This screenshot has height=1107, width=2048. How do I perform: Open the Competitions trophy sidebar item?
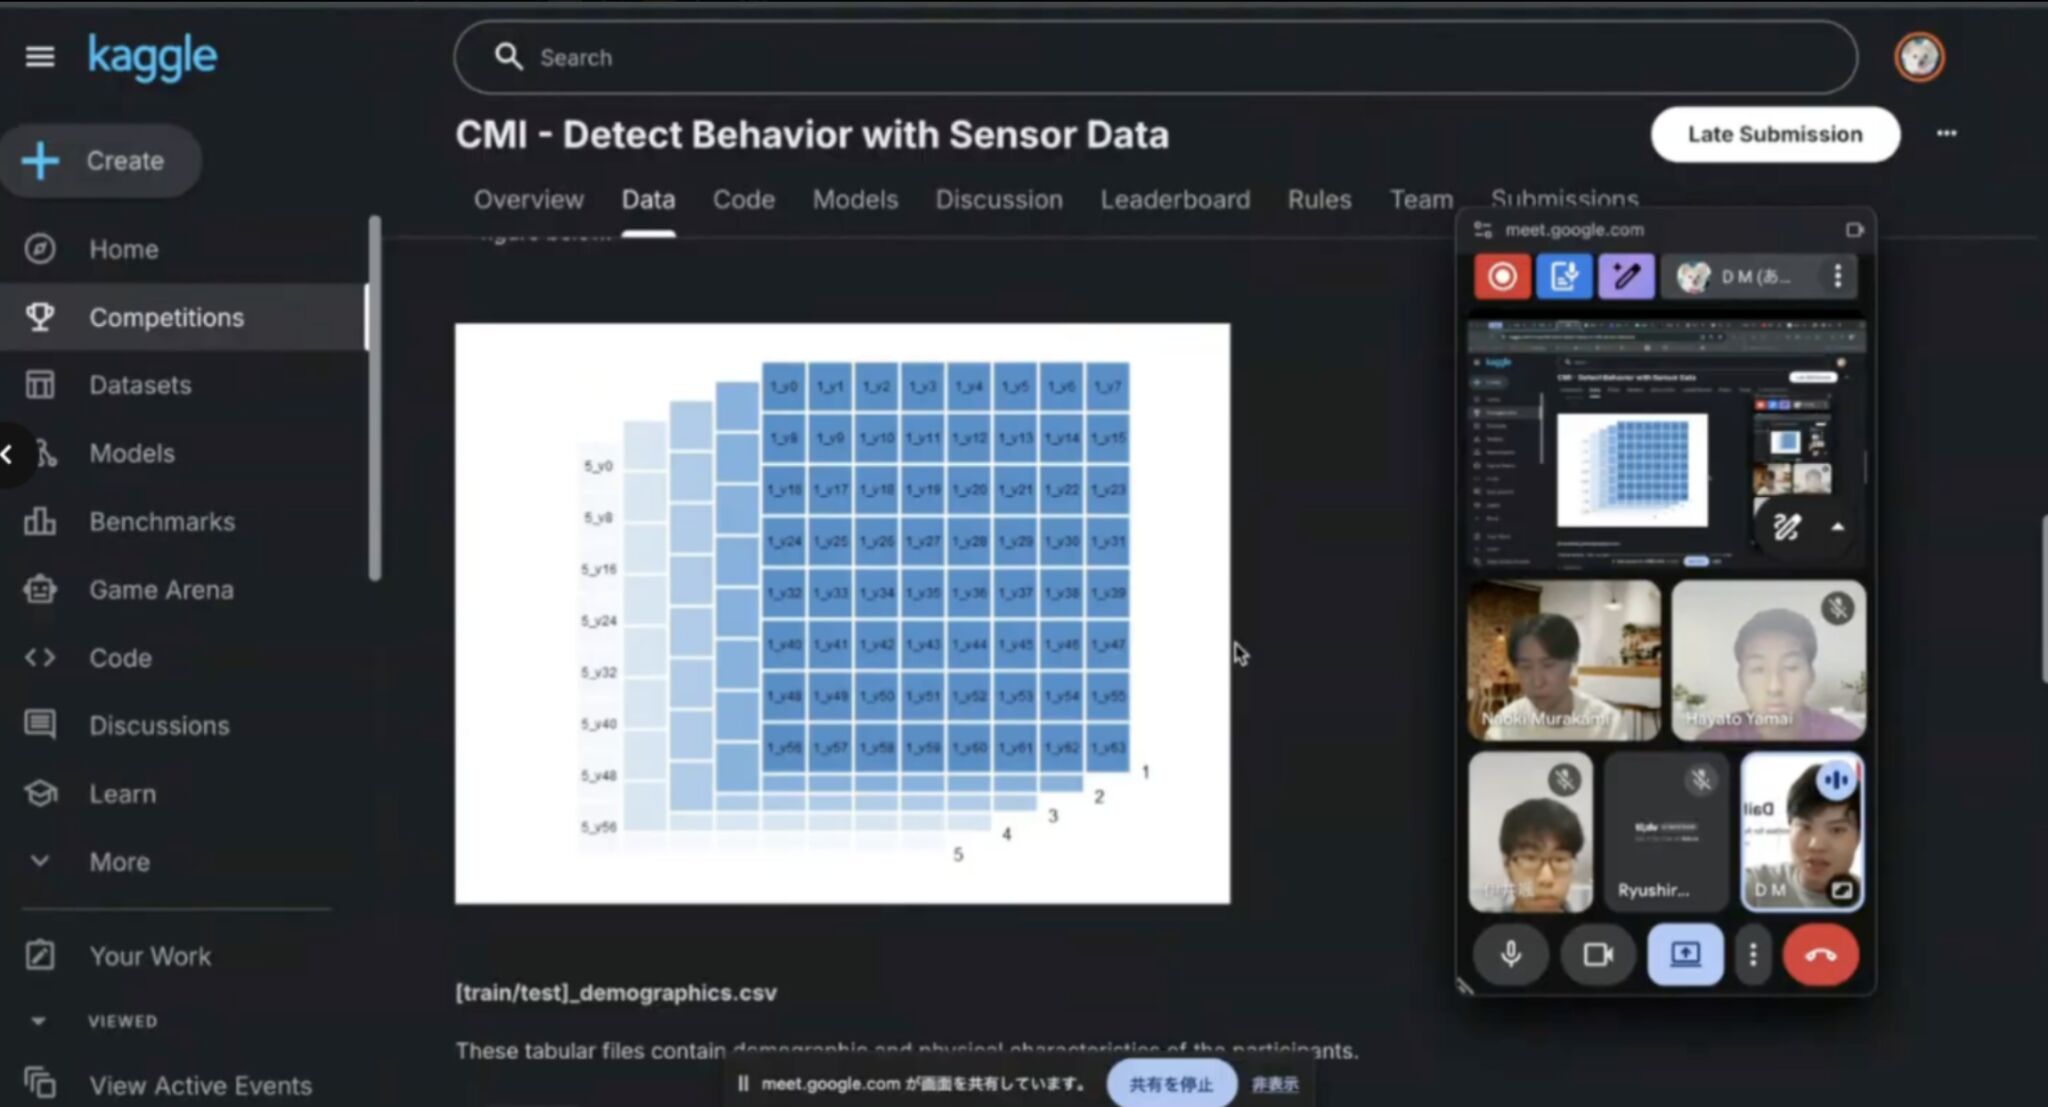tap(166, 317)
